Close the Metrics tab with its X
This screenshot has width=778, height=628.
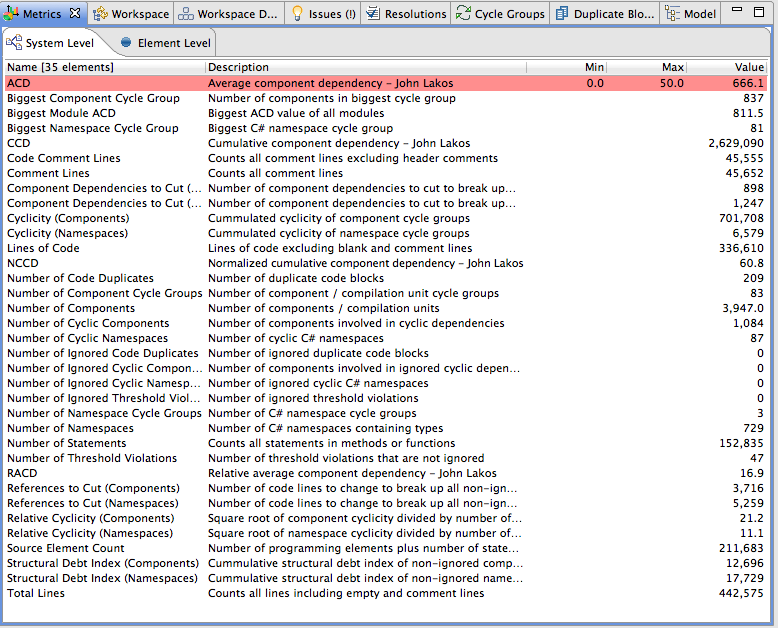(x=75, y=13)
